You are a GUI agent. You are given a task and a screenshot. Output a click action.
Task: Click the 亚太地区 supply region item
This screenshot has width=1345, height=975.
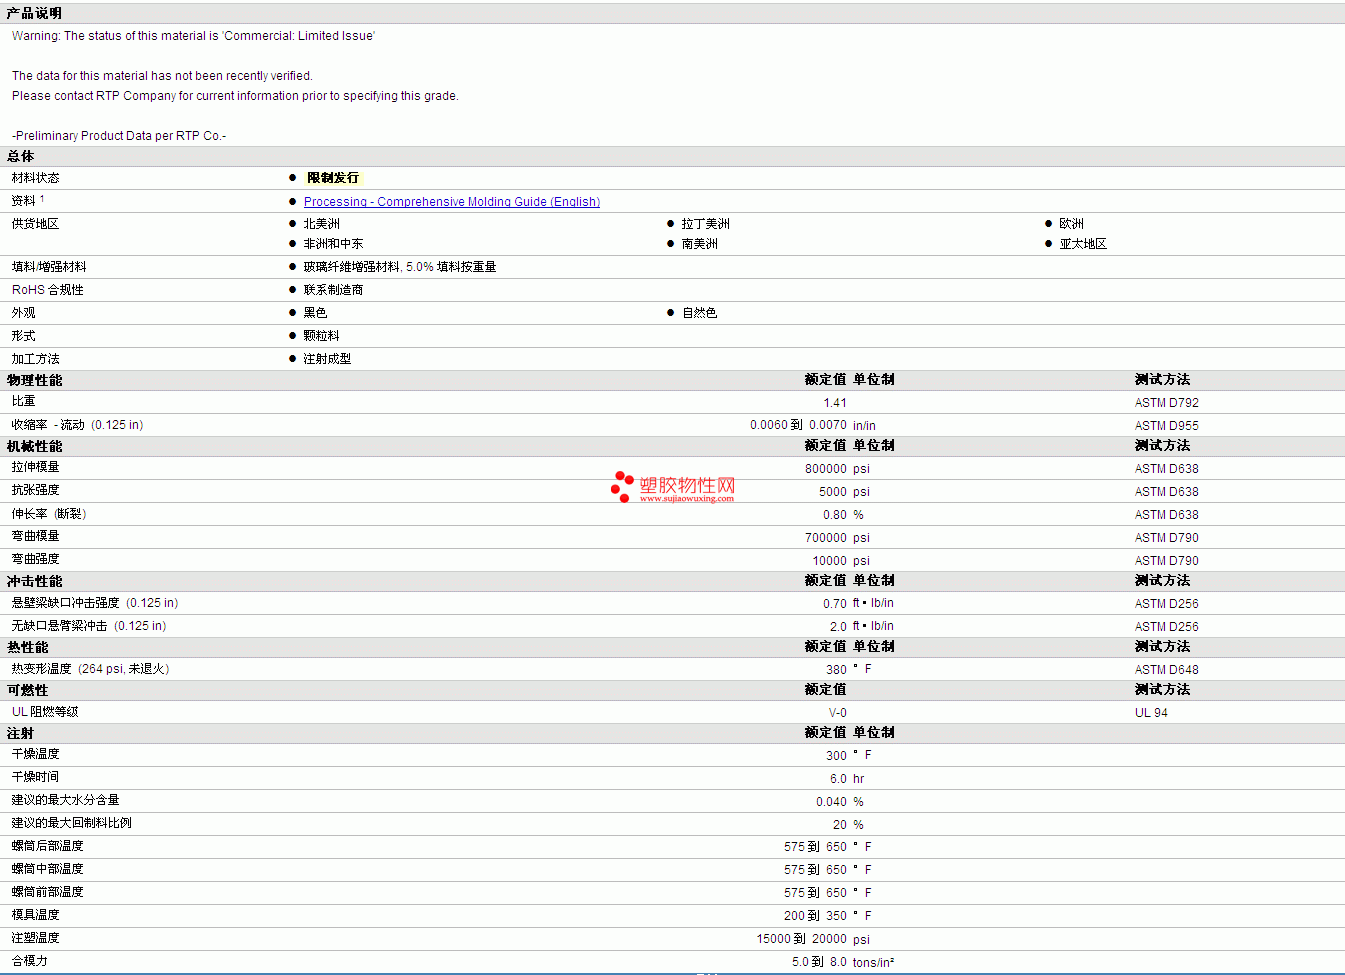(1083, 244)
